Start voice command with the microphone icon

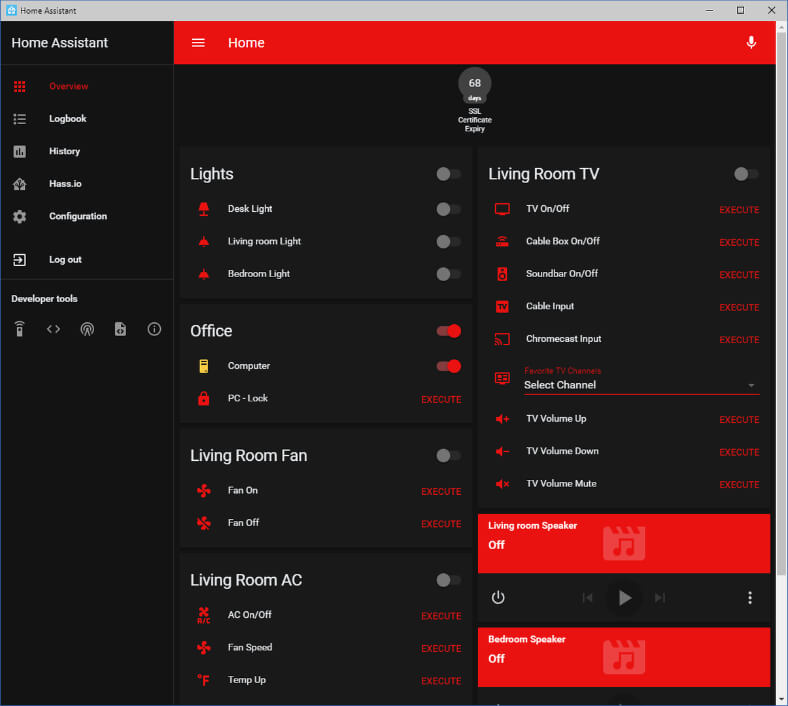point(751,43)
